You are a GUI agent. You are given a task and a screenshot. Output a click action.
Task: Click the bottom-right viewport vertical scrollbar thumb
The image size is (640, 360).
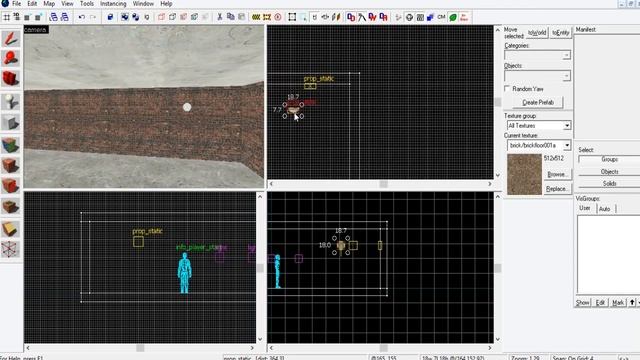pyautogui.click(x=498, y=268)
